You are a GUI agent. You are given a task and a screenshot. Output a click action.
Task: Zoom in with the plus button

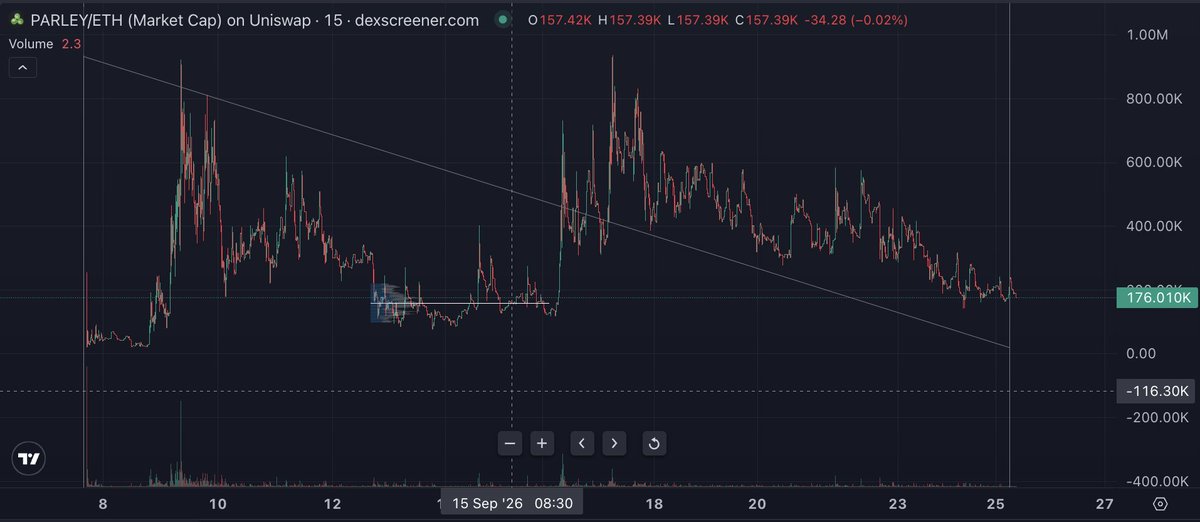542,443
